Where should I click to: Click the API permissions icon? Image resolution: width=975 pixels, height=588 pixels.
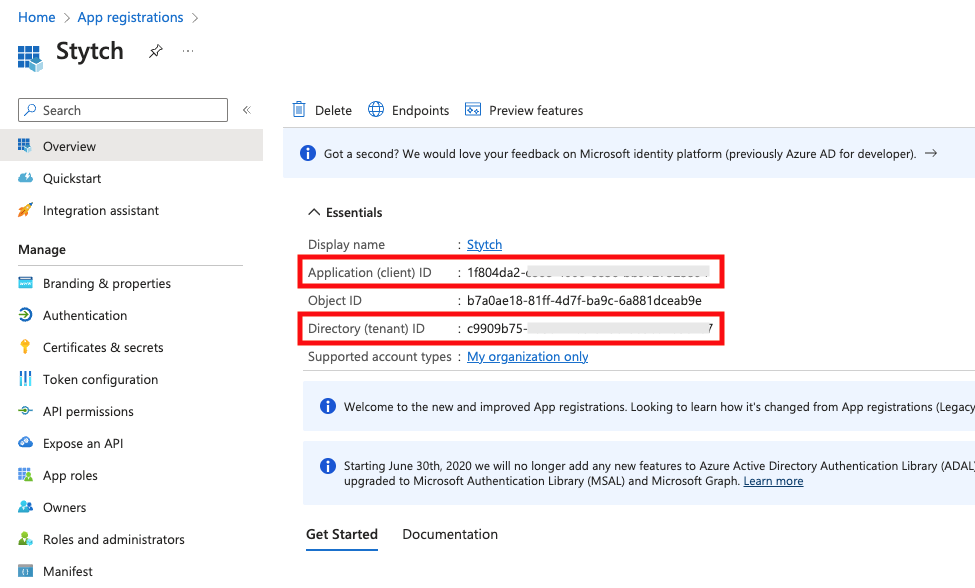[x=25, y=411]
